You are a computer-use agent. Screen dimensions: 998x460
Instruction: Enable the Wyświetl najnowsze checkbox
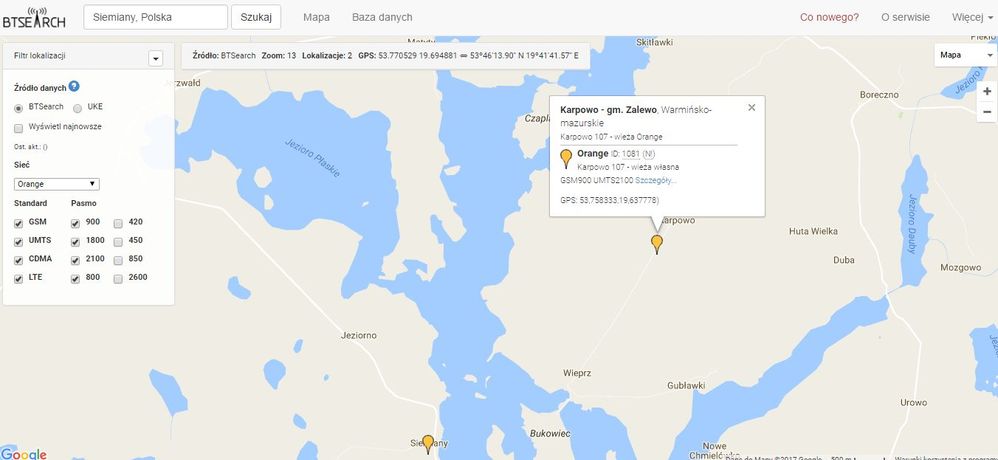(18, 128)
